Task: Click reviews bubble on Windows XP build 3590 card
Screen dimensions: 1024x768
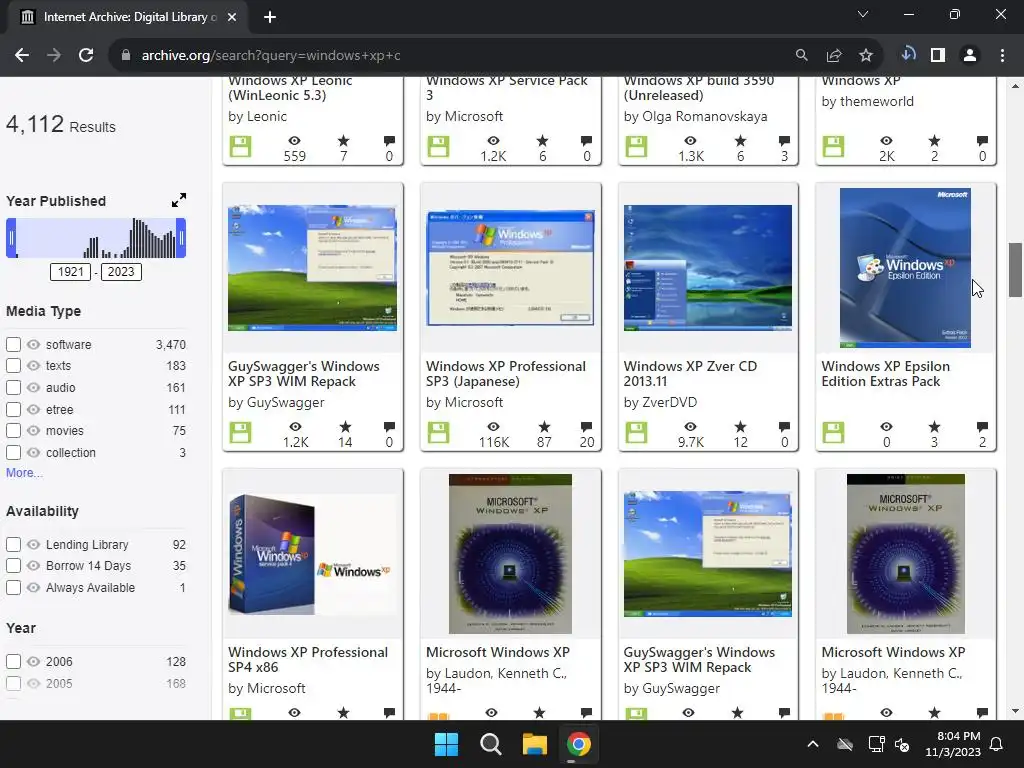Action: point(784,140)
